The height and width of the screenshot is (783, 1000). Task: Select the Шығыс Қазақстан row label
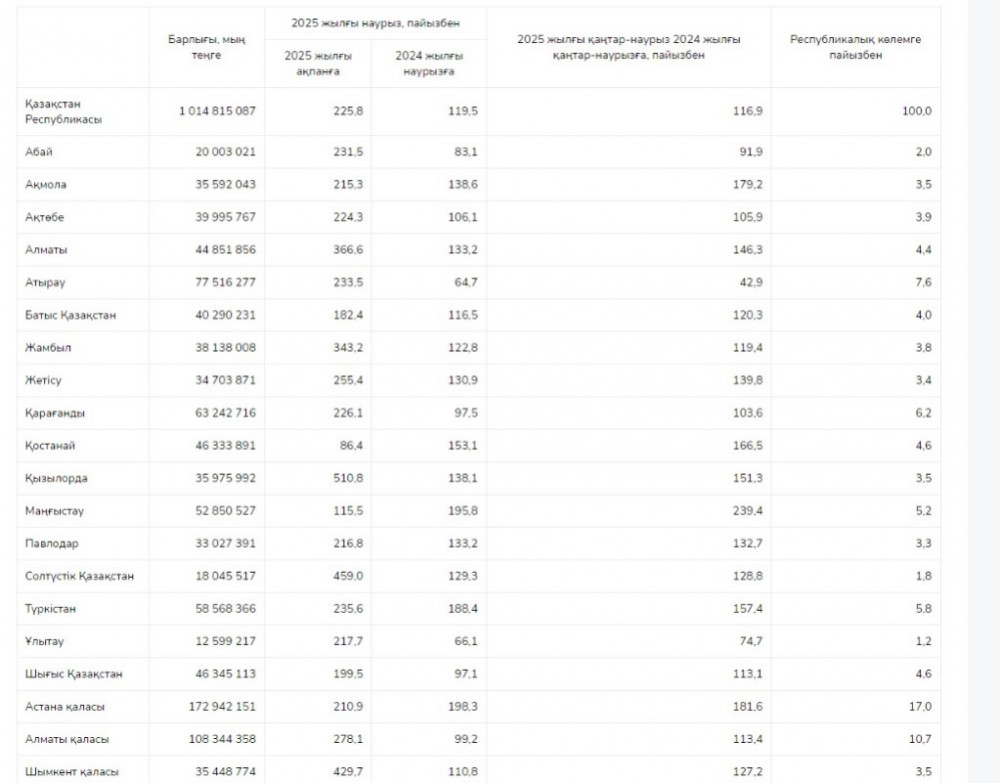[74, 674]
